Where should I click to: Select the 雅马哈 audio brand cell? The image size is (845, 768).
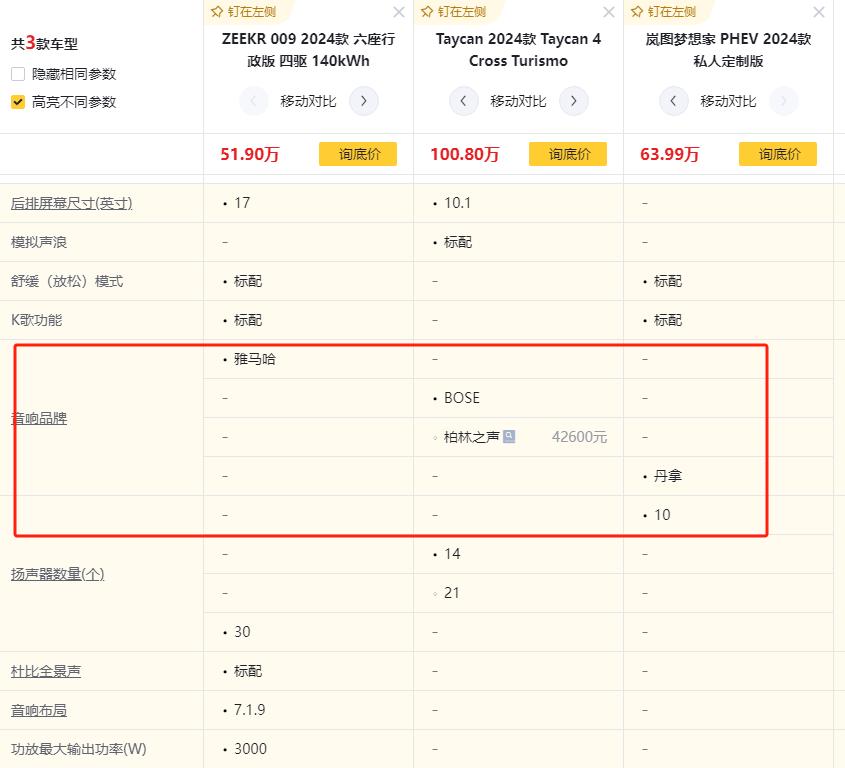coord(255,359)
